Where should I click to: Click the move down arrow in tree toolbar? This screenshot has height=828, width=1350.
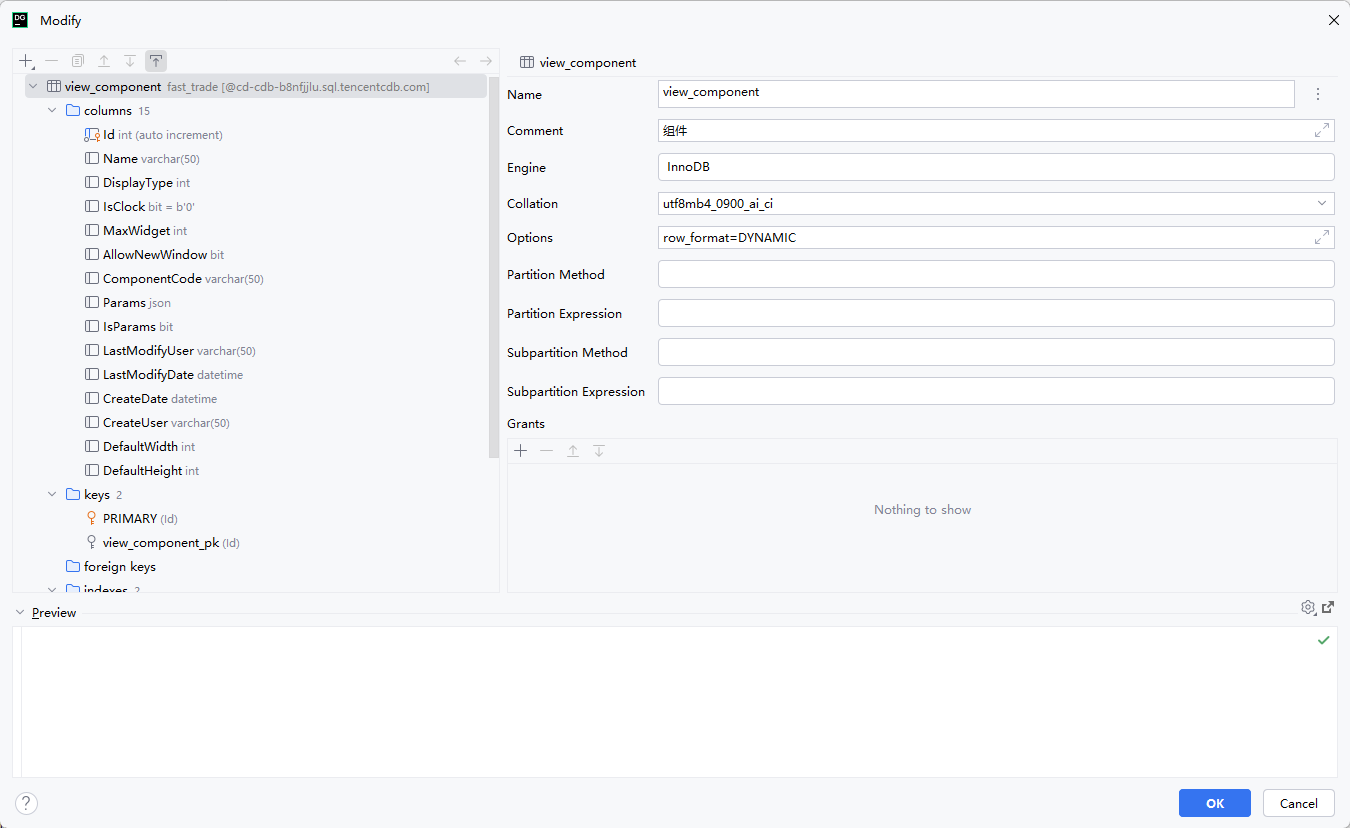tap(130, 61)
